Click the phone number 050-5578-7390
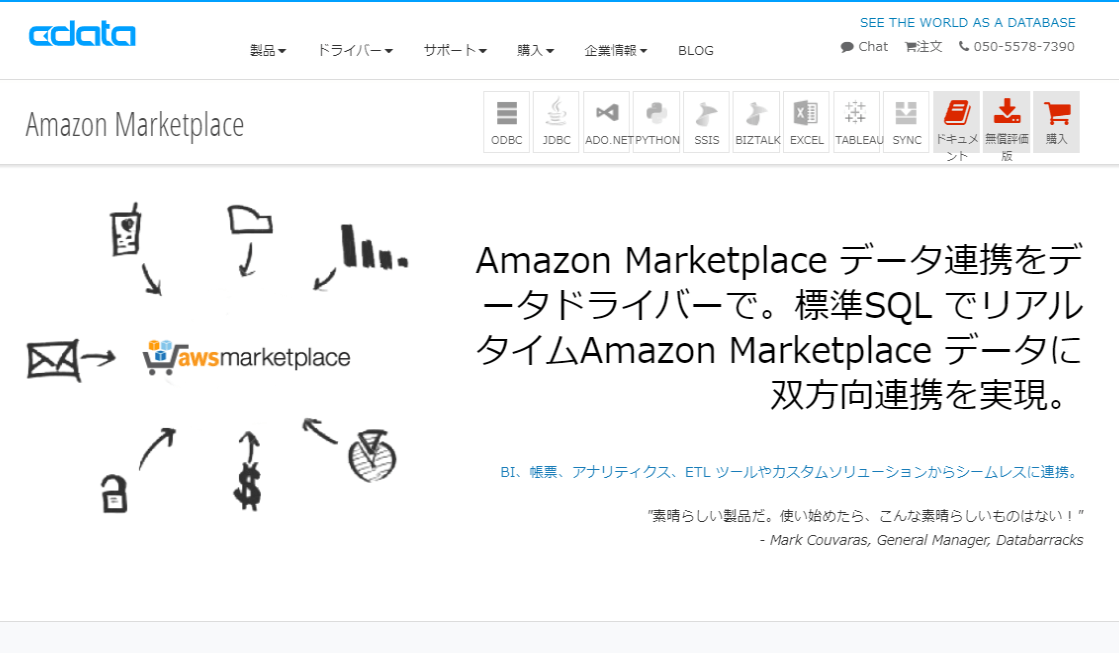Image resolution: width=1119 pixels, height=653 pixels. (x=1016, y=46)
